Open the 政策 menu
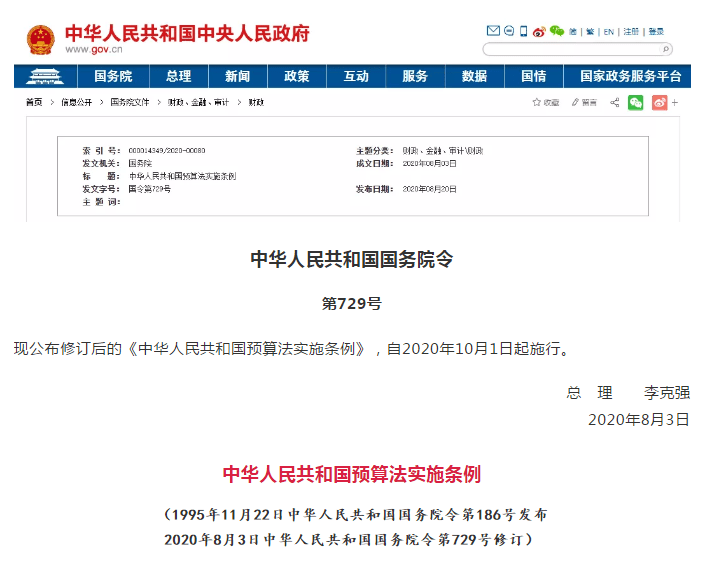Screen dimensions: 708x567 point(297,76)
